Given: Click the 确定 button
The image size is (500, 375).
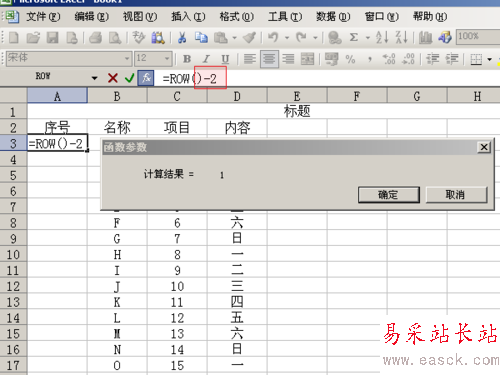Looking at the screenshot, I should (389, 195).
